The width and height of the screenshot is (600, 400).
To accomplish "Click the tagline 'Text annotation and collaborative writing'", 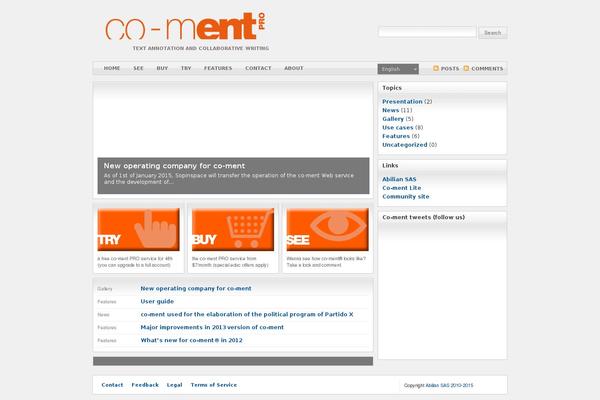I will coord(201,48).
